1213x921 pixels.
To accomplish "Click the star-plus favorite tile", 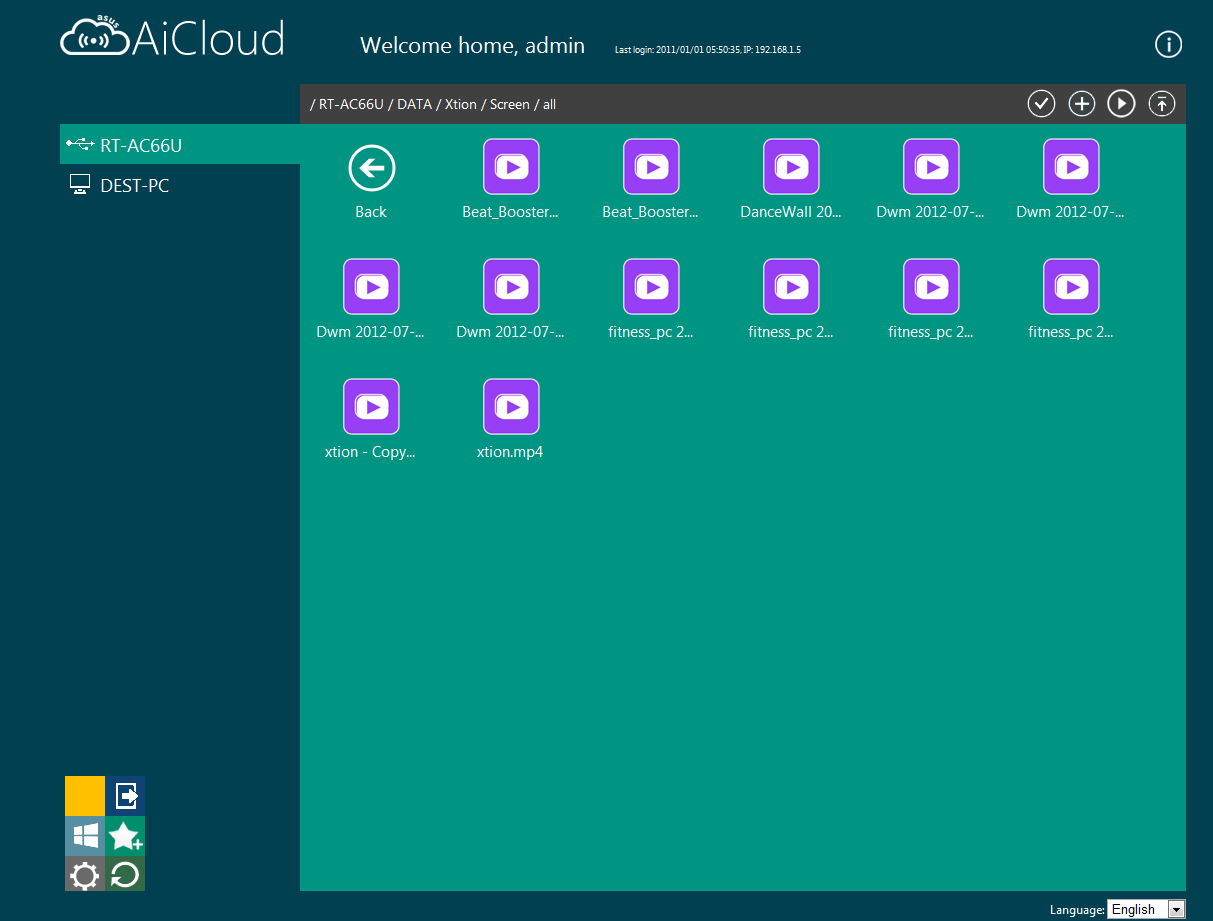I will (126, 836).
